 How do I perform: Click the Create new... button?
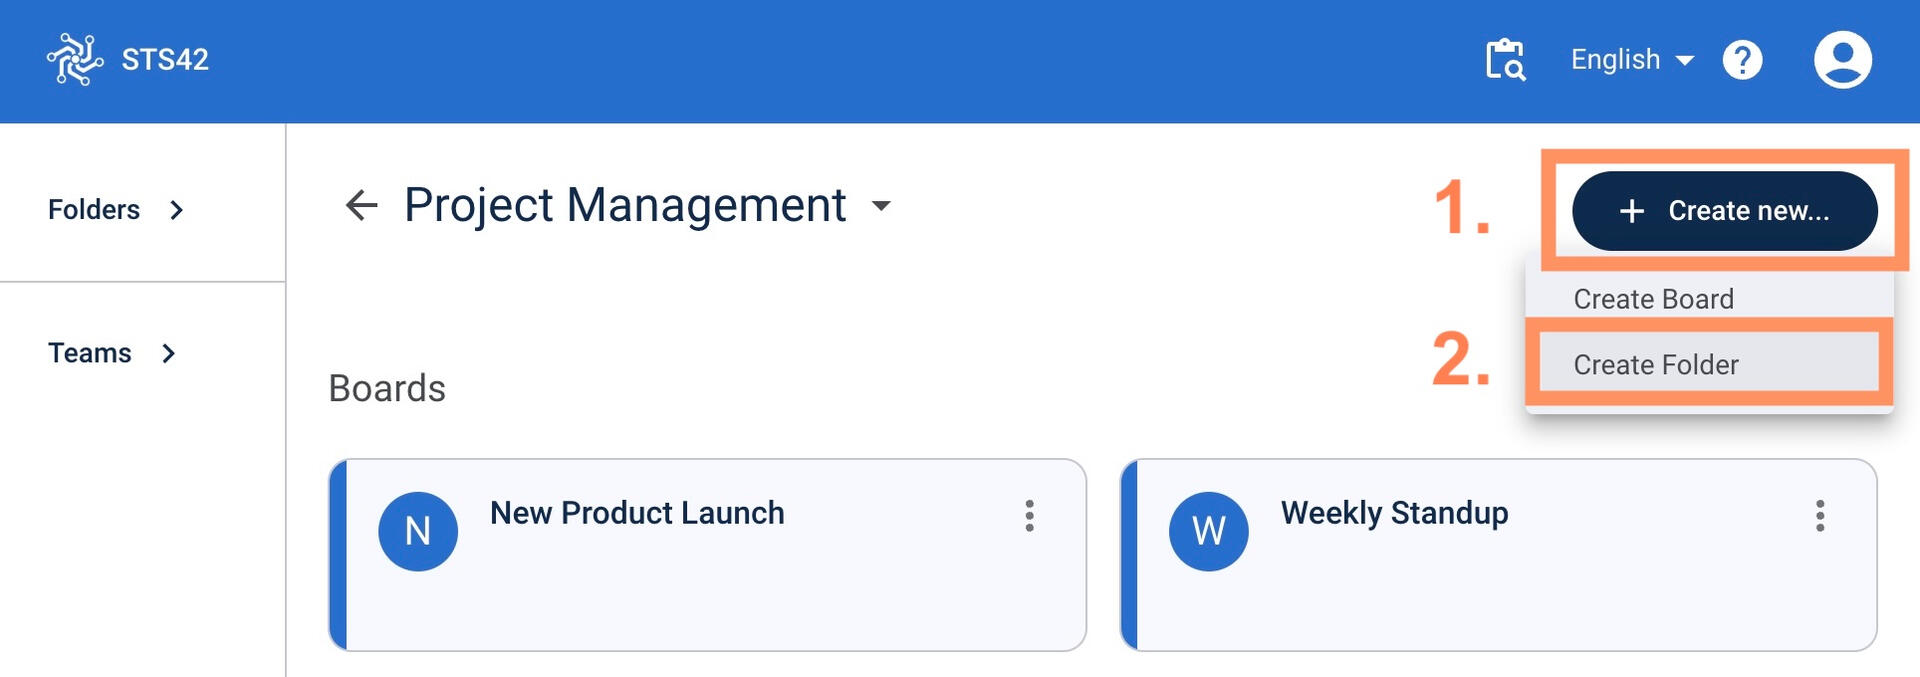click(x=1724, y=211)
